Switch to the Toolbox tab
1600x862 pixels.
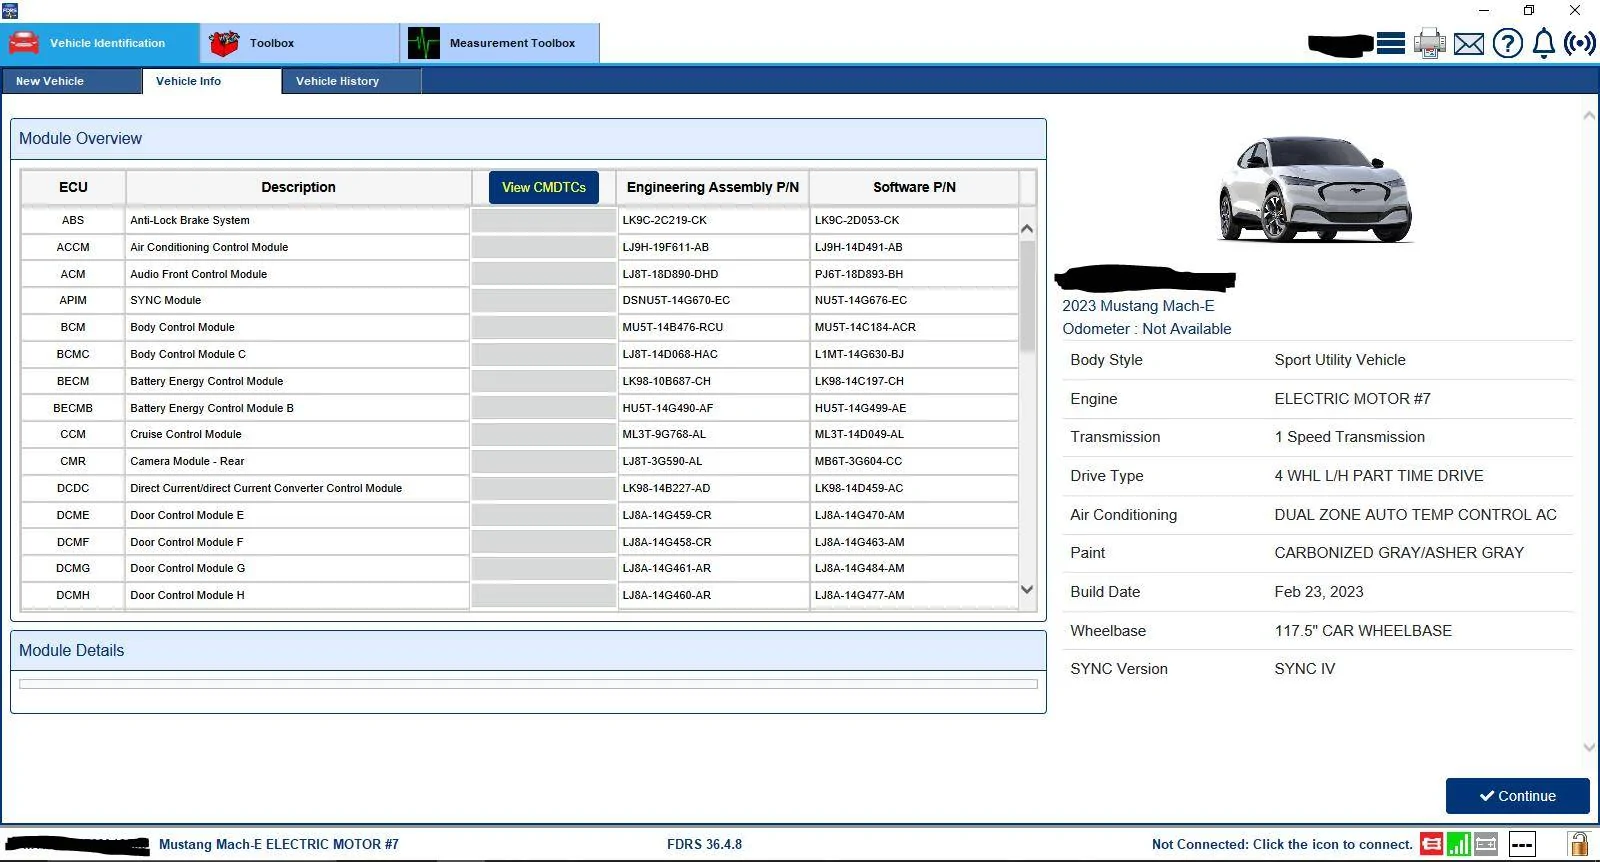[300, 43]
